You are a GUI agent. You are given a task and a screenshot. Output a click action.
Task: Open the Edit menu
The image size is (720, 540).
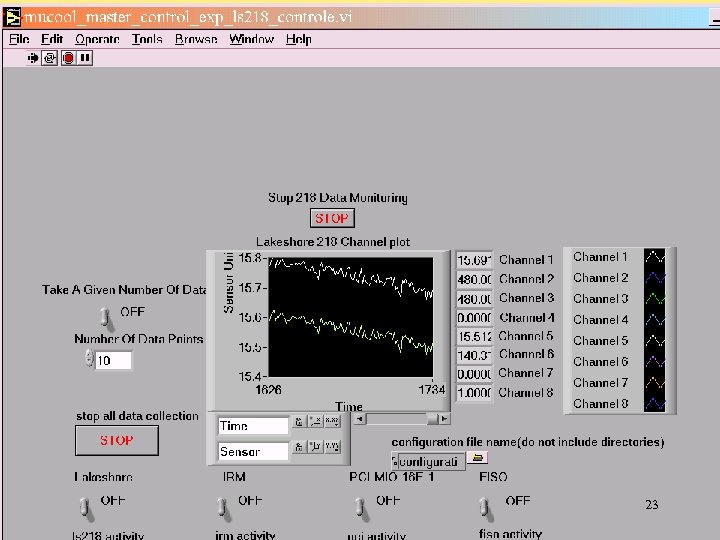51,39
